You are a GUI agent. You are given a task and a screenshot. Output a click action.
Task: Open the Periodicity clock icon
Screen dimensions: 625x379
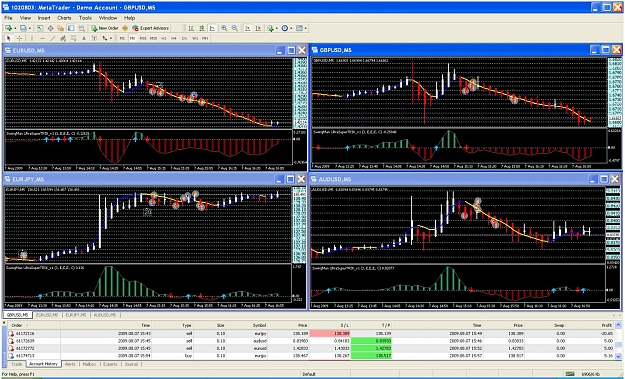(285, 28)
